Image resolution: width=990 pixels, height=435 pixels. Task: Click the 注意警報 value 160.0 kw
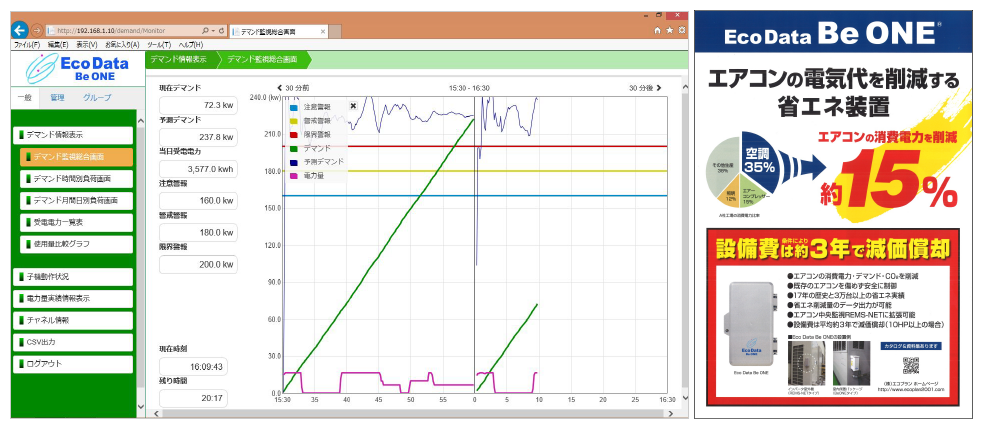[198, 201]
